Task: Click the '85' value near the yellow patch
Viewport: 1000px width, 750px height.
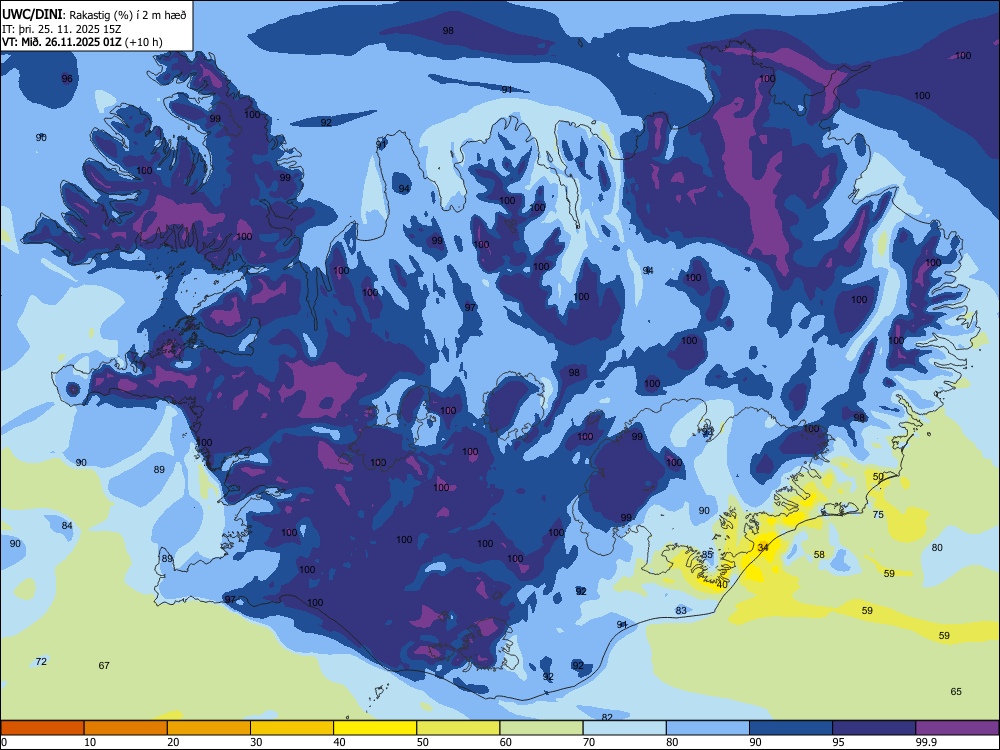Action: 707,555
